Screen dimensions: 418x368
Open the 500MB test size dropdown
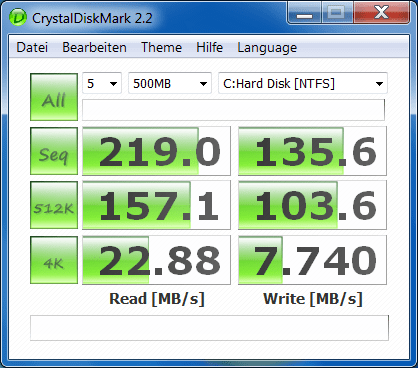pyautogui.click(x=170, y=83)
